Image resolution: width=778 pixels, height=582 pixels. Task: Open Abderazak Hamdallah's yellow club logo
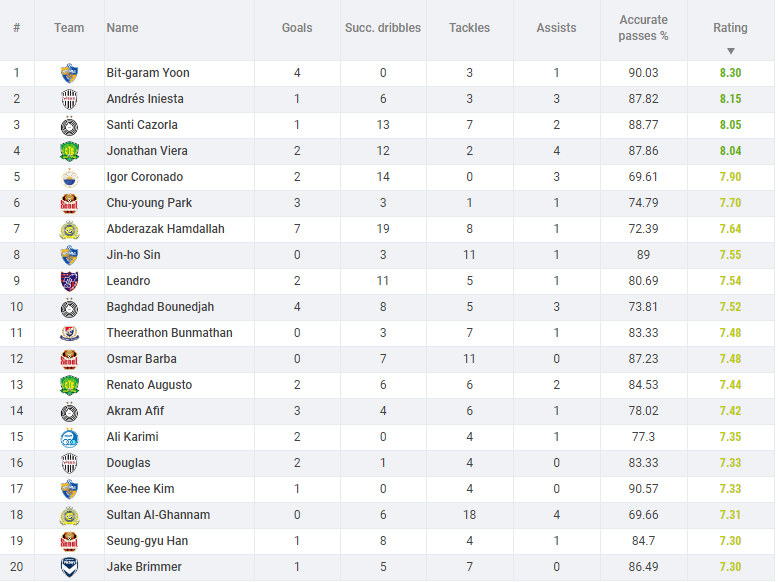69,229
